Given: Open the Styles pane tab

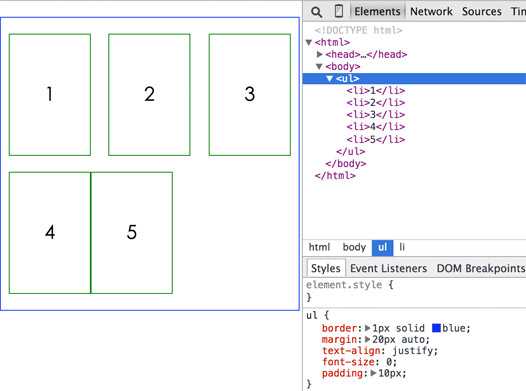Looking at the screenshot, I should (x=326, y=268).
